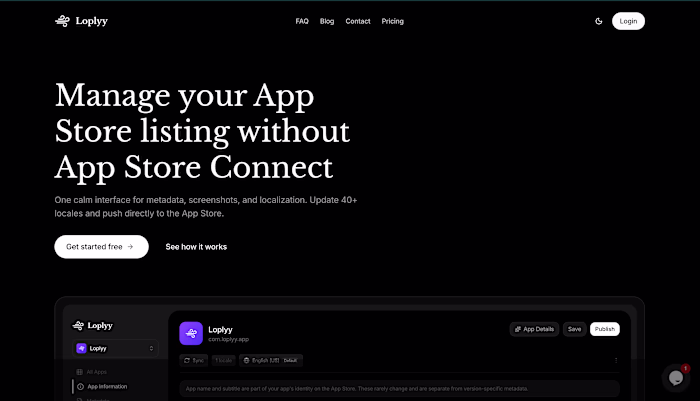Click the com.loplyy.app bundle ID text
700x401 pixels.
click(x=229, y=339)
